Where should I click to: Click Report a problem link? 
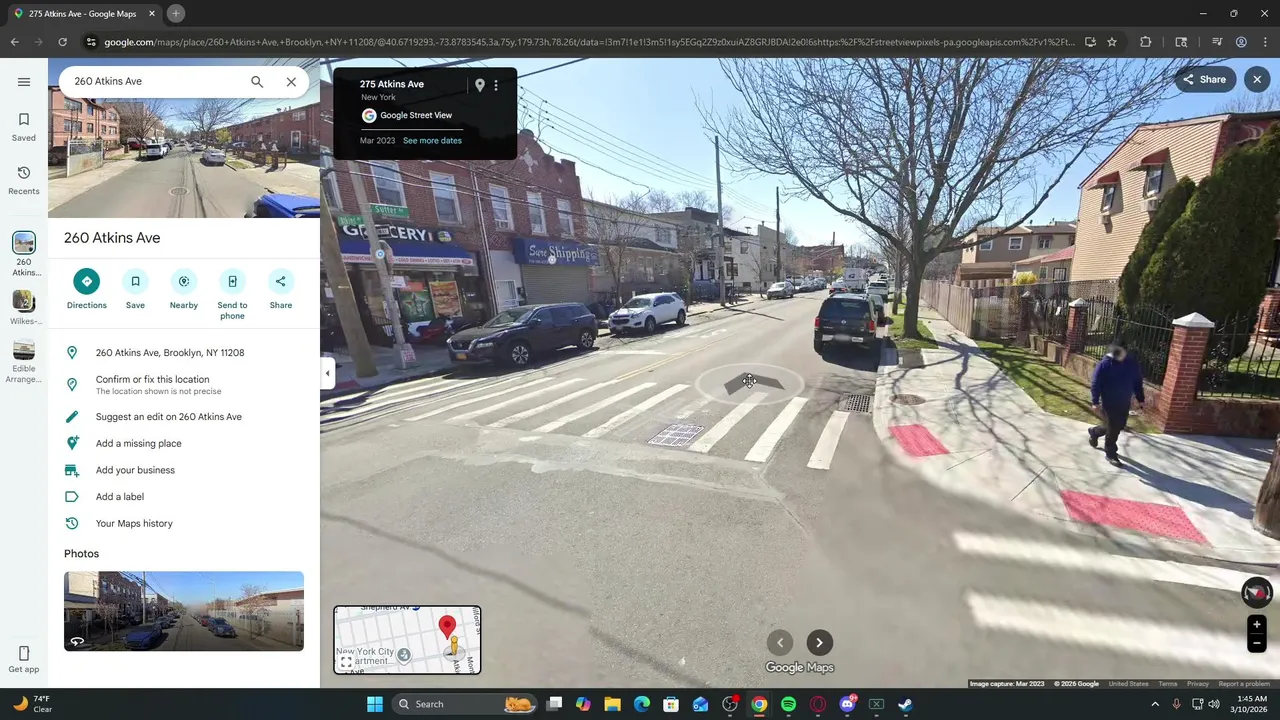[1244, 684]
